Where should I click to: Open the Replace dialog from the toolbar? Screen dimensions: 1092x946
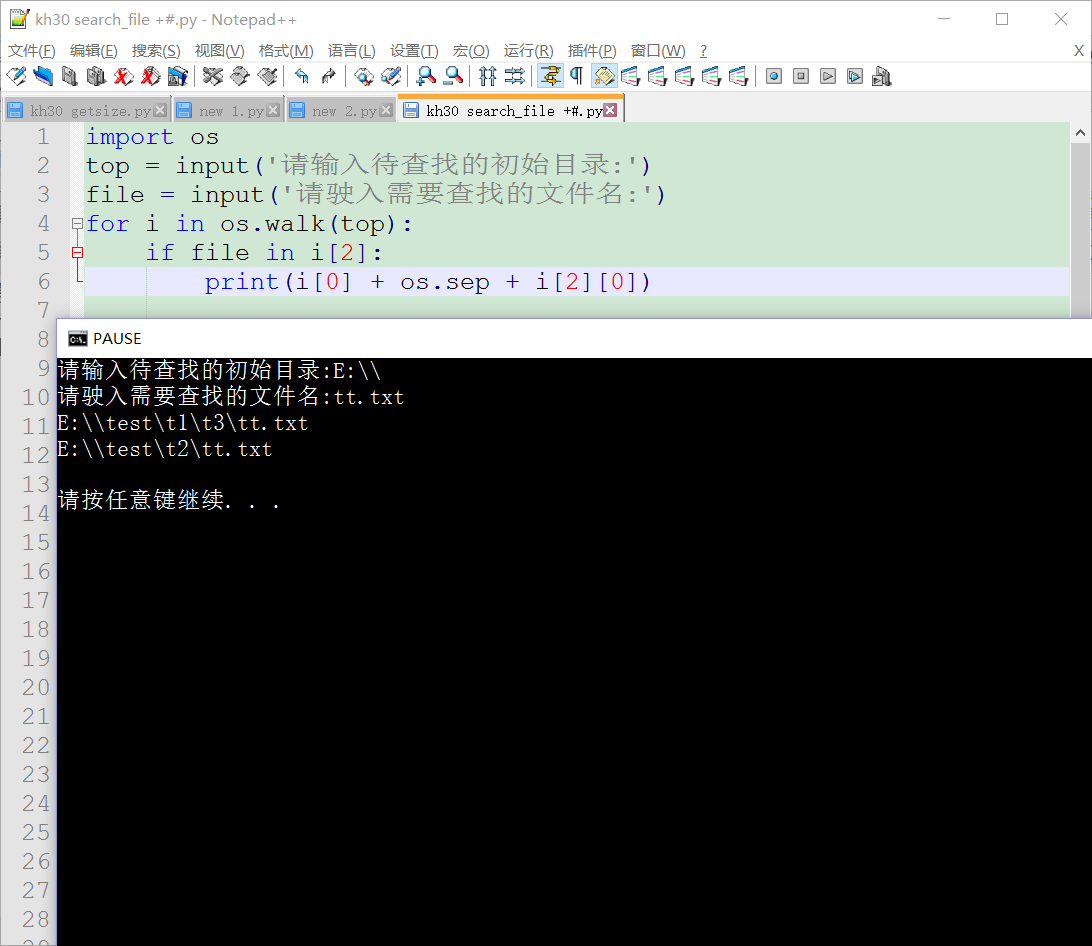pyautogui.click(x=390, y=76)
